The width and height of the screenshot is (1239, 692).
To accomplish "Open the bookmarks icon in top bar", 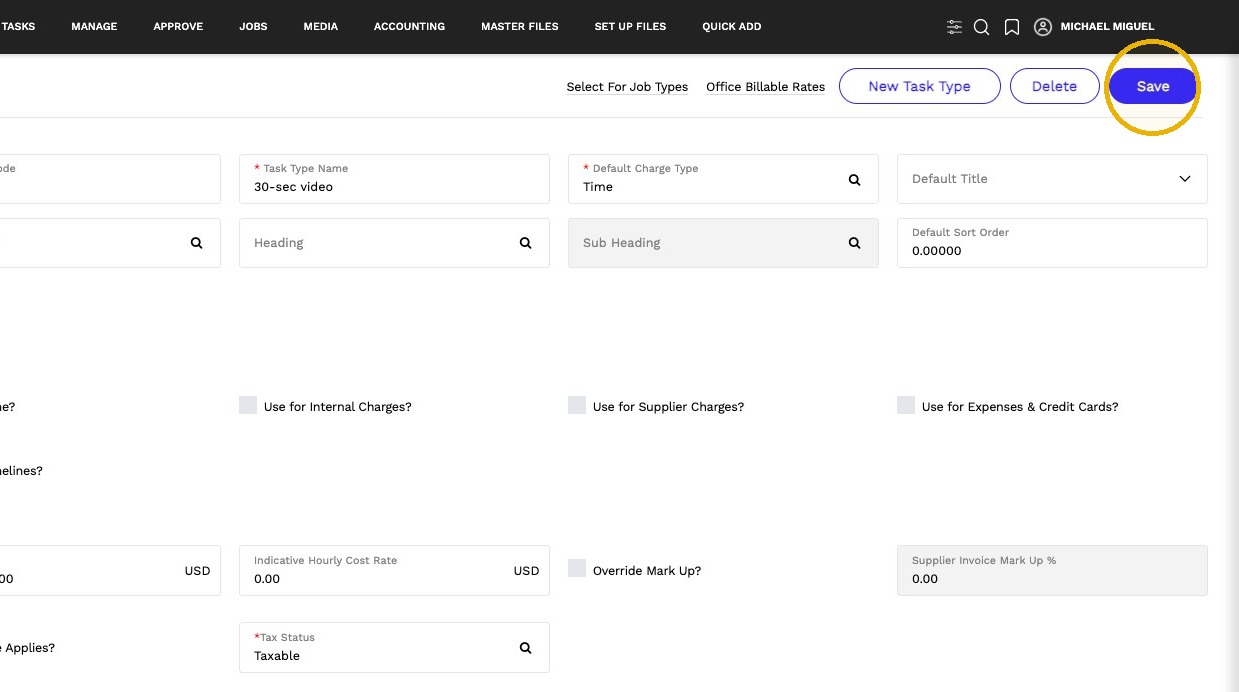I will [1012, 27].
